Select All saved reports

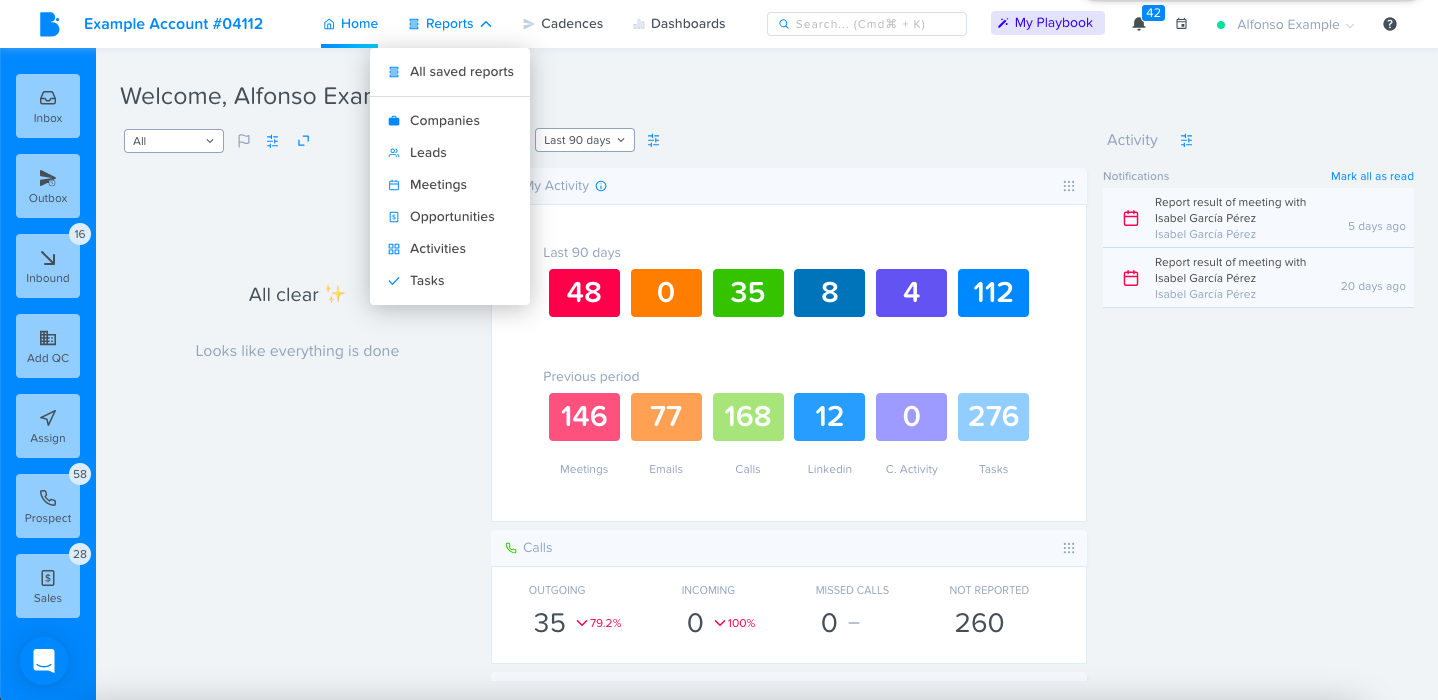click(x=450, y=72)
